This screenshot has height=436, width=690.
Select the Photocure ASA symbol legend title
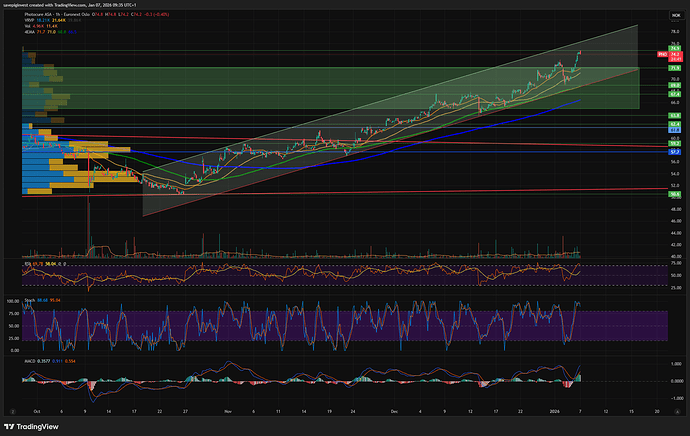[47, 15]
